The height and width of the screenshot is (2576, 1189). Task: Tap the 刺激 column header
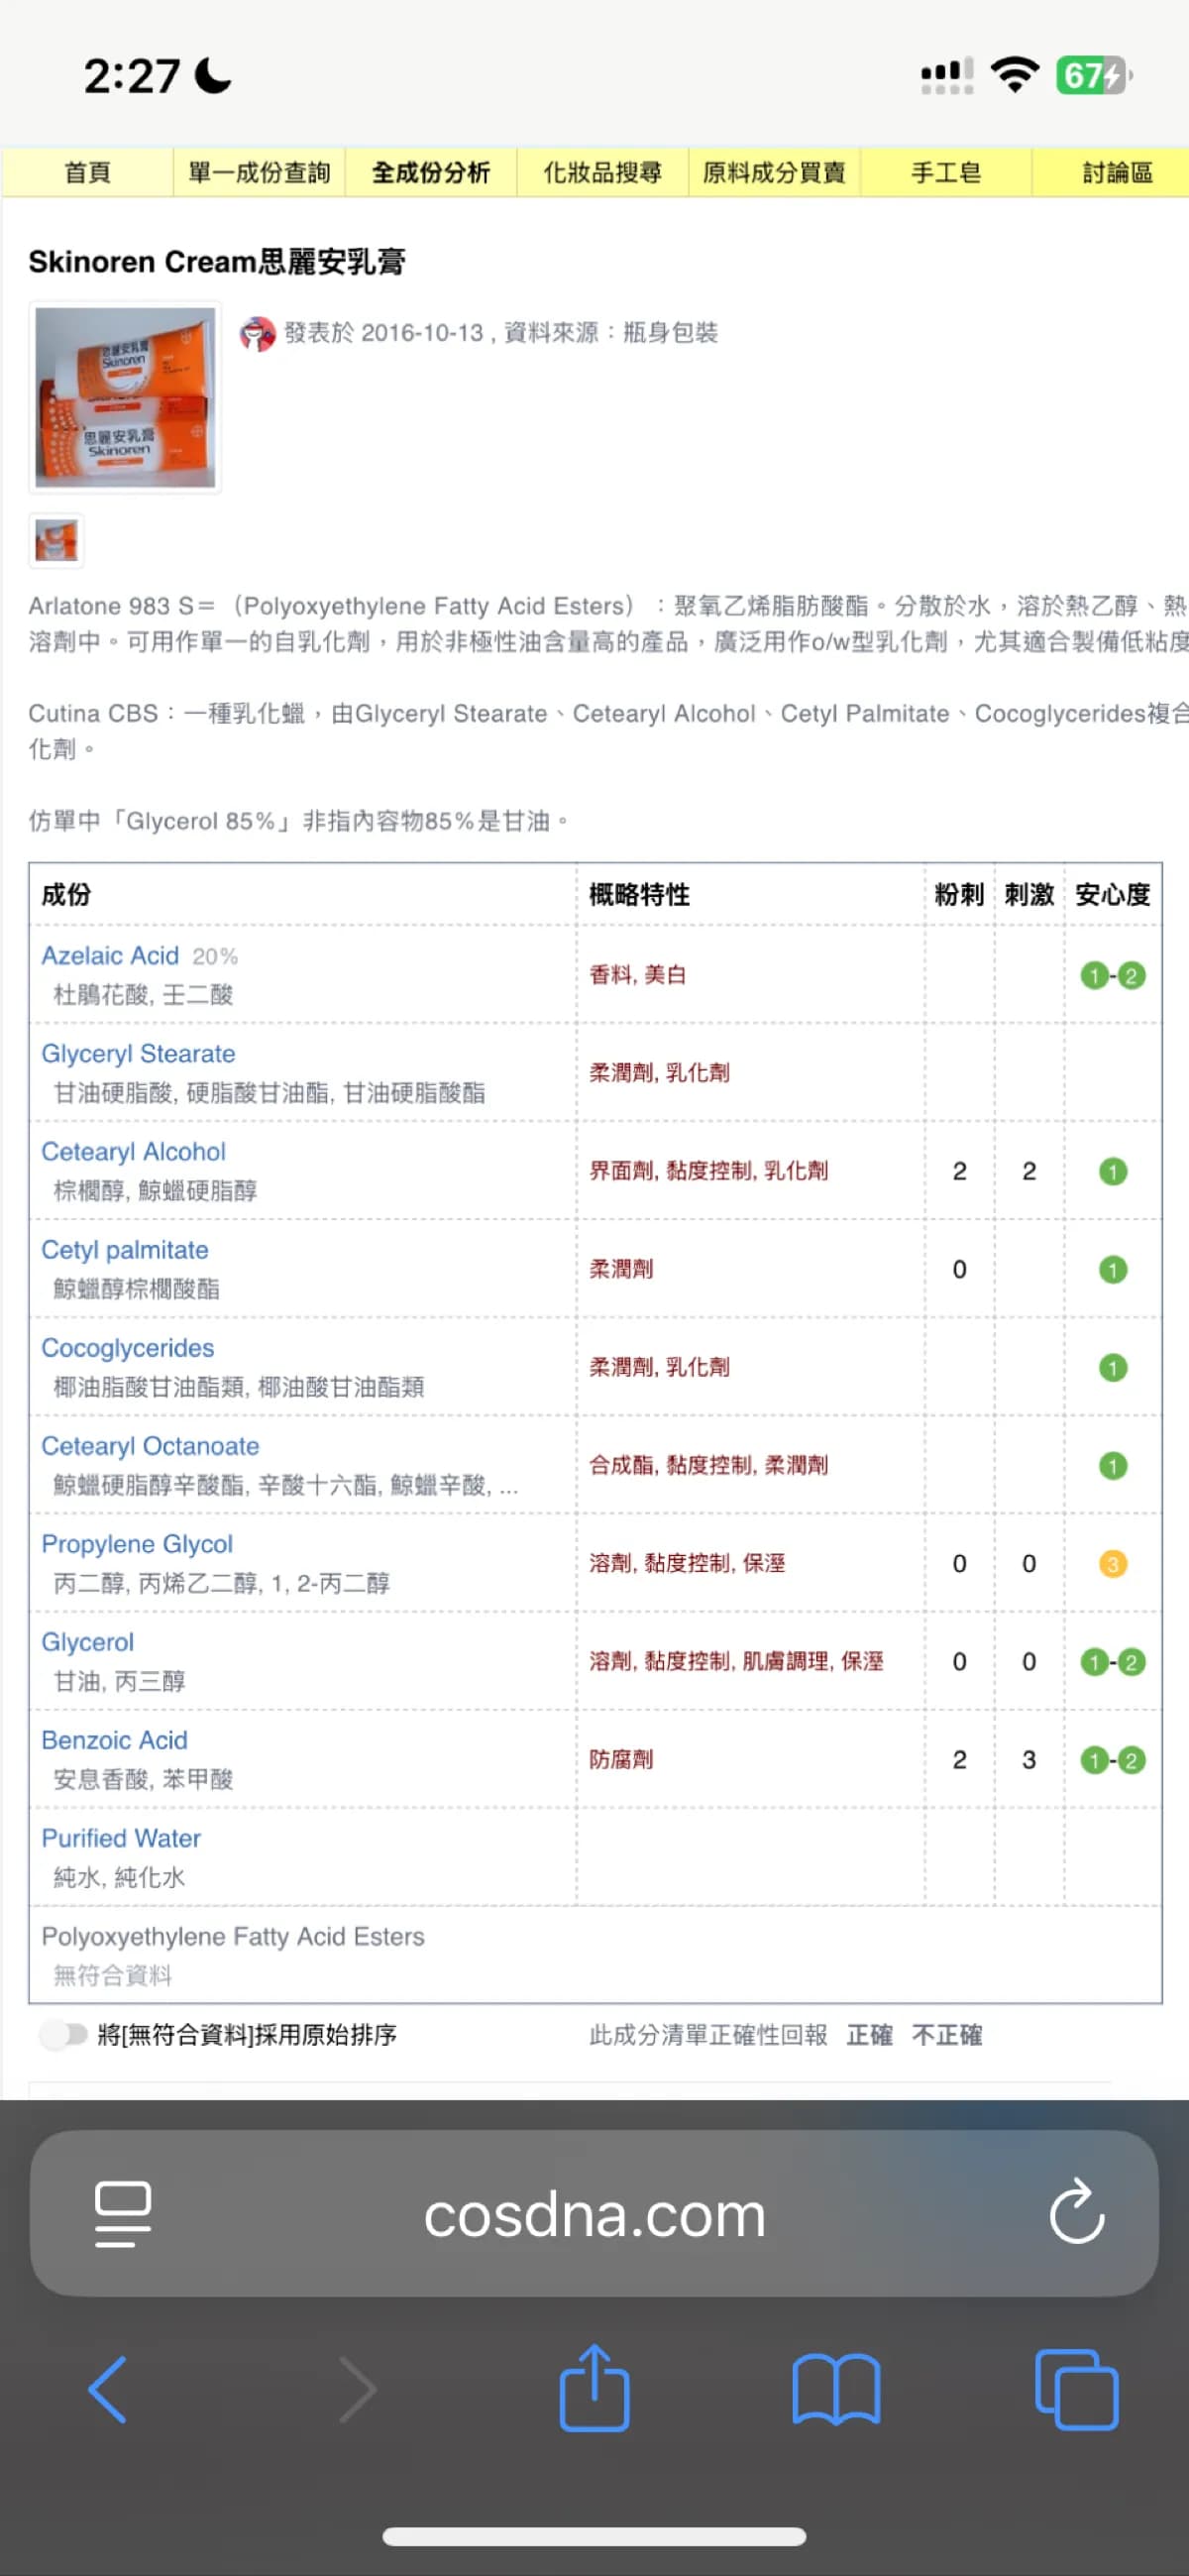click(1029, 893)
